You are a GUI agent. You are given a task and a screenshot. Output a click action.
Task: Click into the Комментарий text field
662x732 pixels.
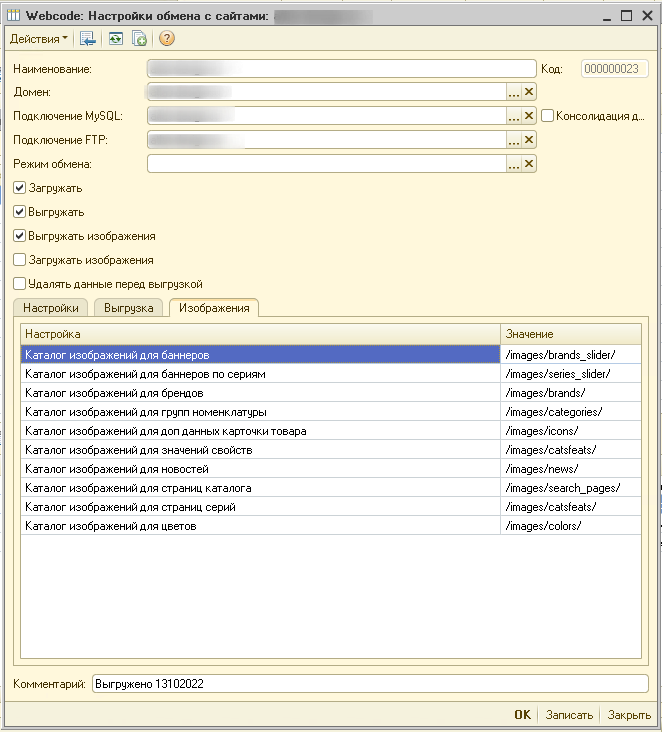tap(370, 684)
